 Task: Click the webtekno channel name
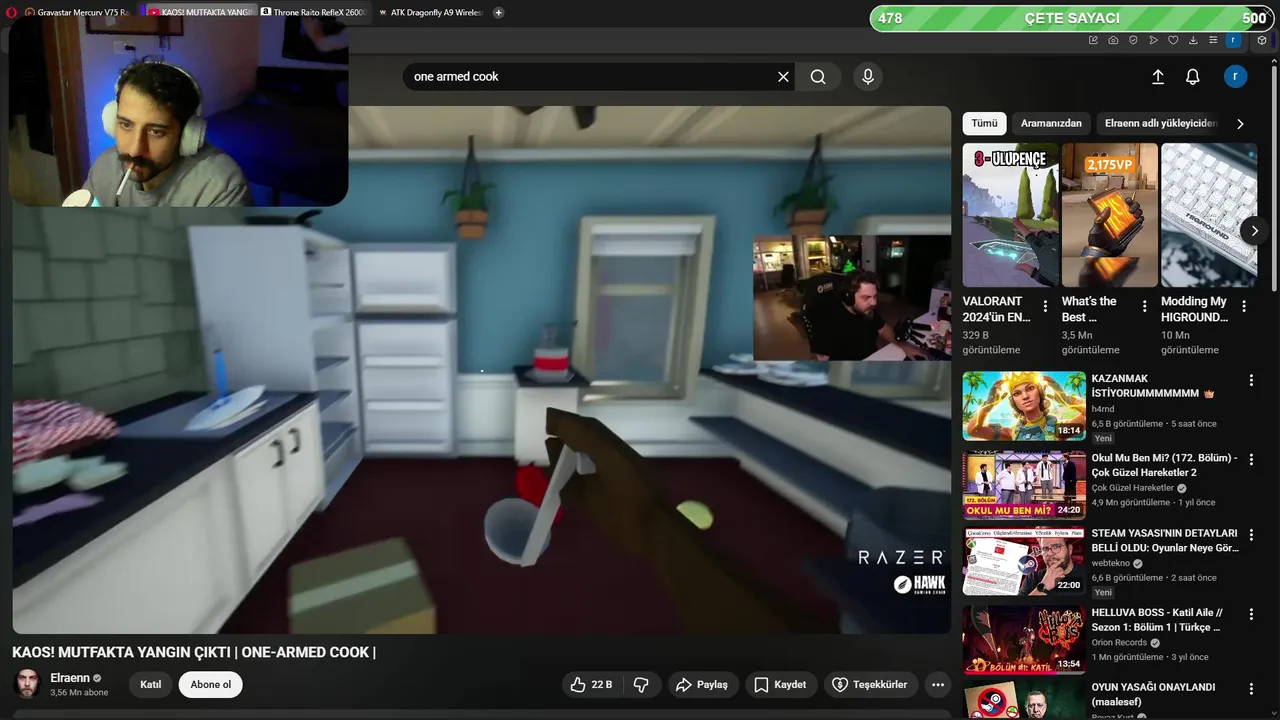point(1111,563)
